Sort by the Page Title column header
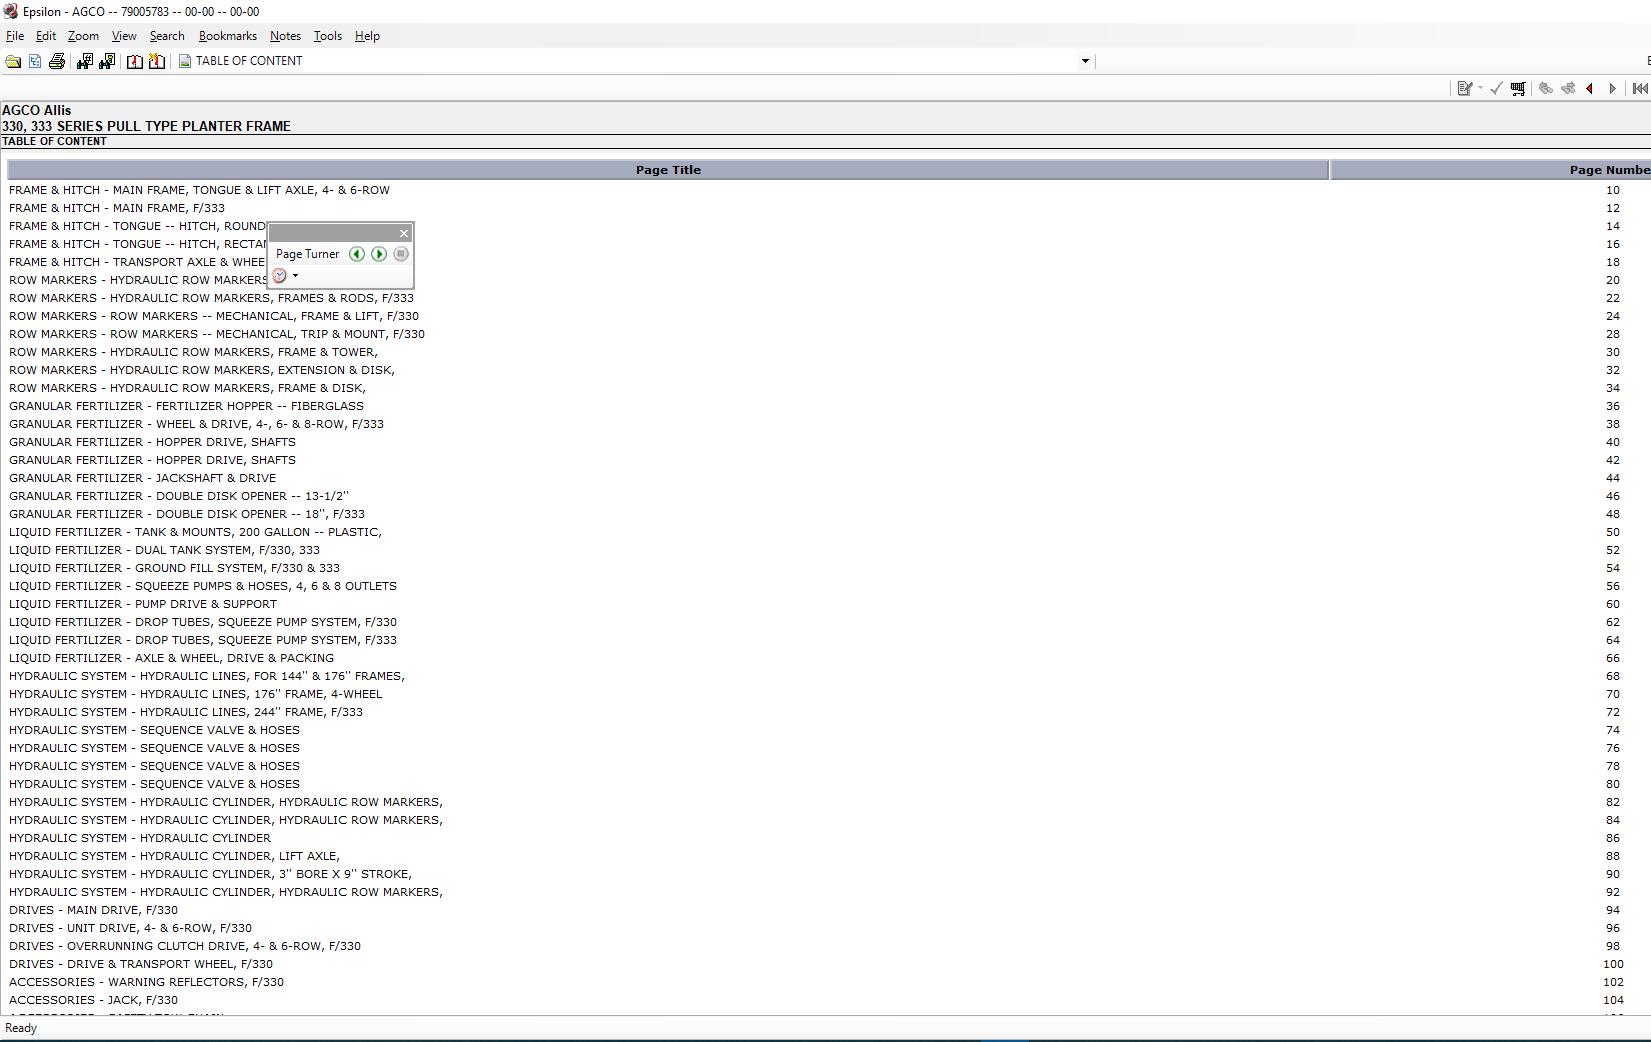Viewport: 1651px width, 1042px height. tap(668, 170)
